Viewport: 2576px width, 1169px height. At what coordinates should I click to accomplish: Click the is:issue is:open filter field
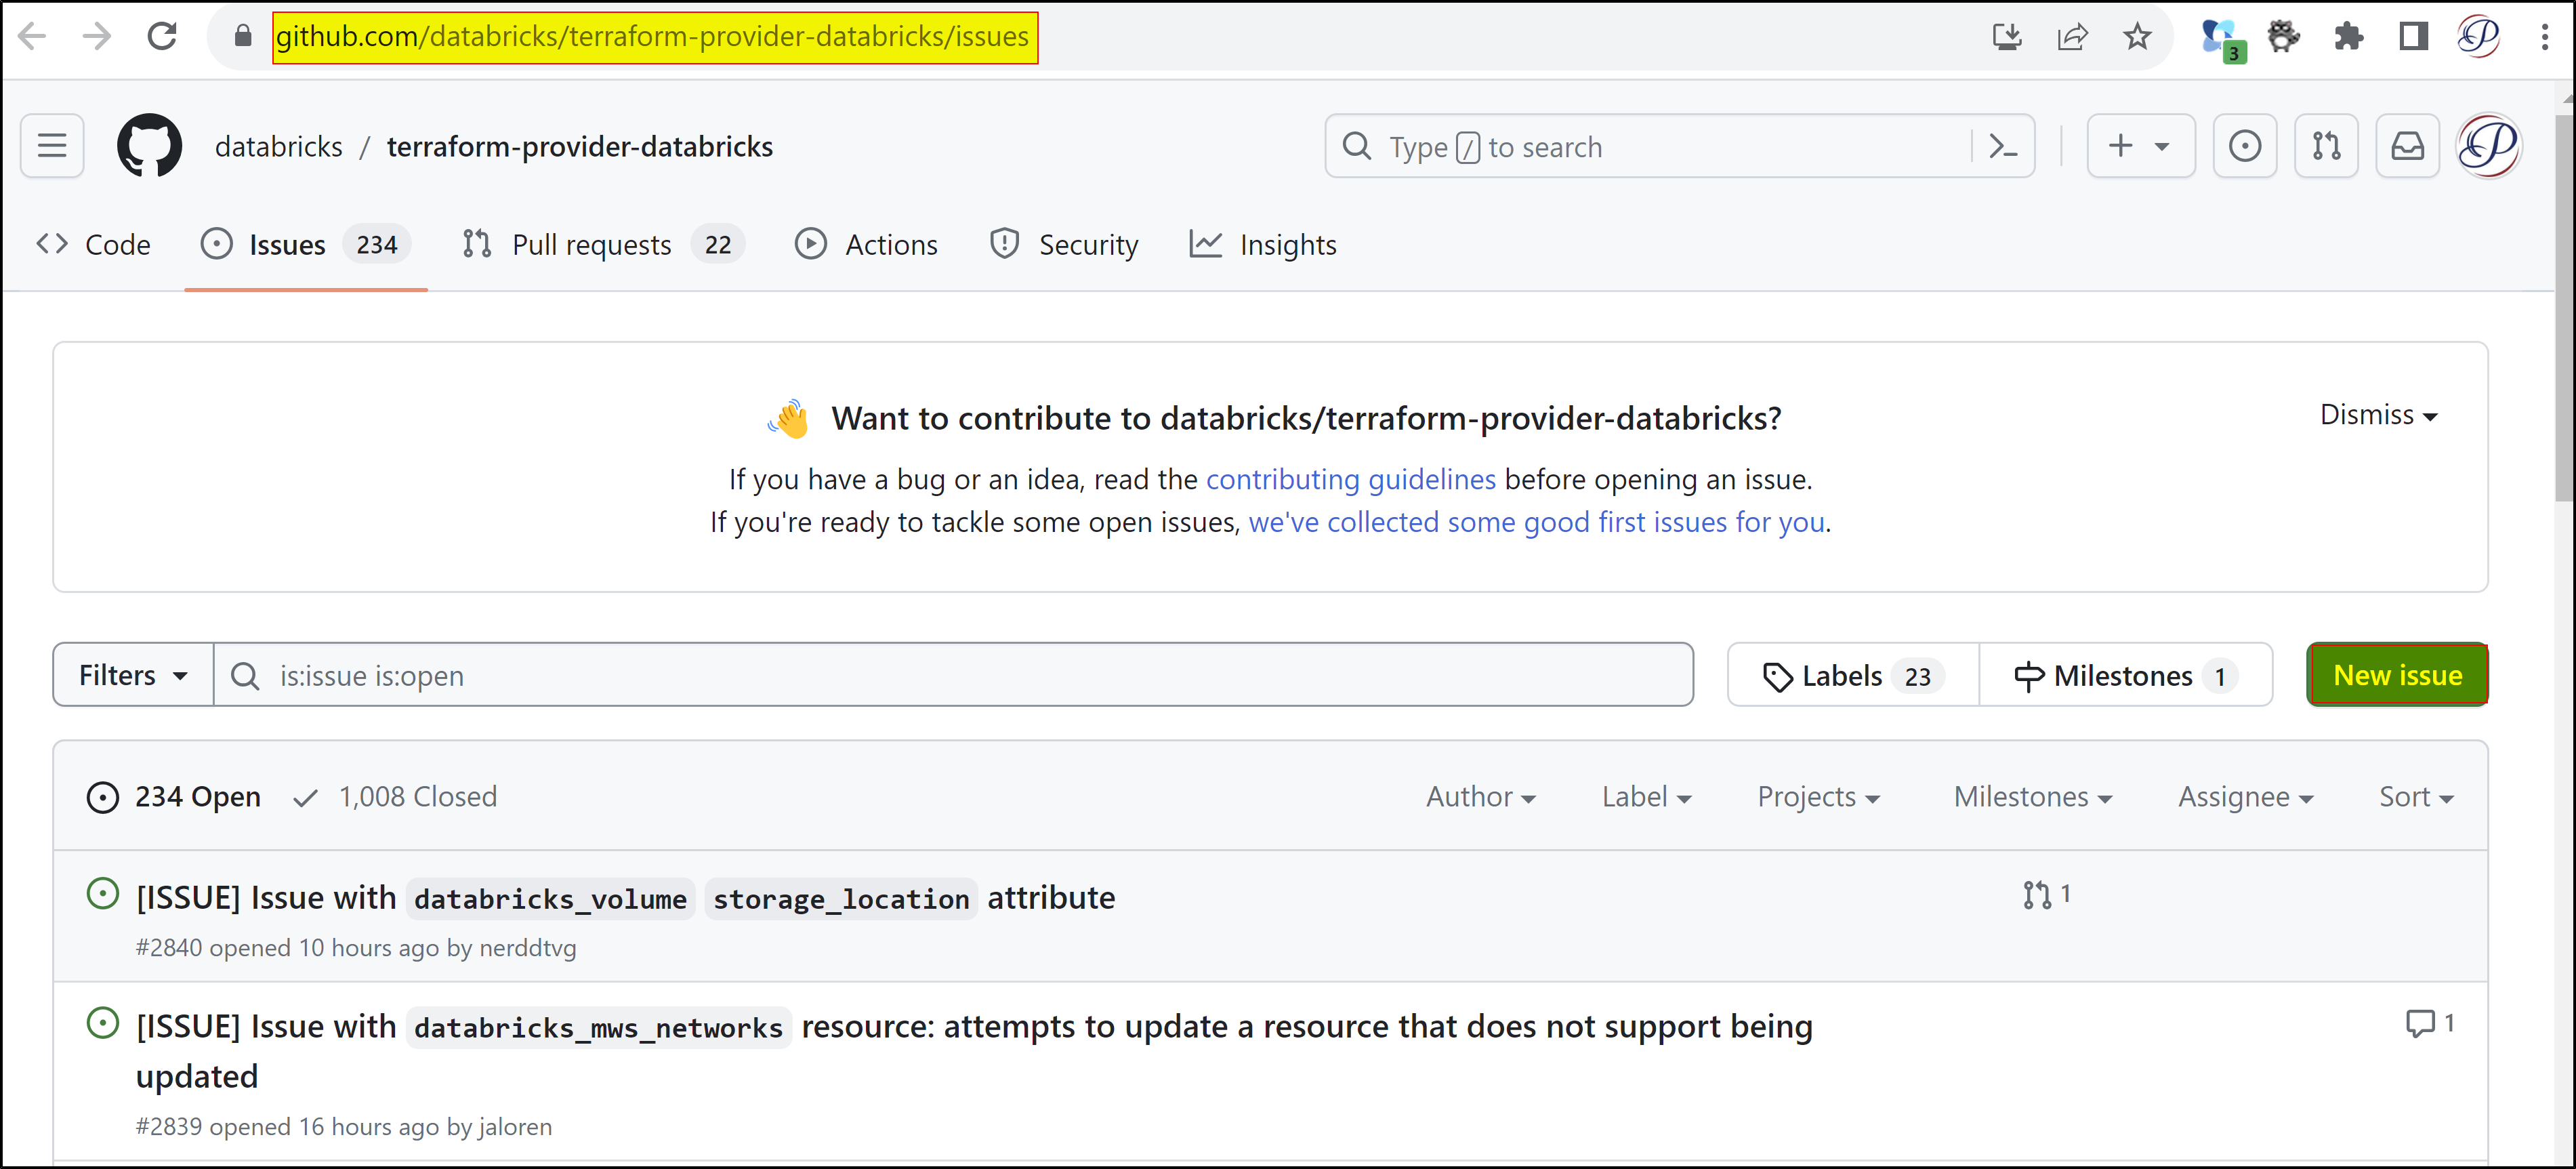[x=953, y=675]
